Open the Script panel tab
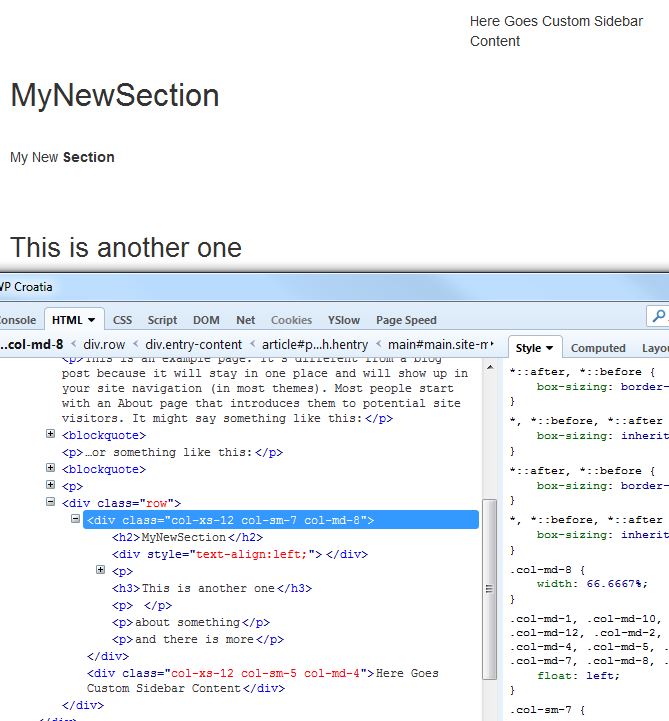The image size is (669, 721). [x=162, y=320]
